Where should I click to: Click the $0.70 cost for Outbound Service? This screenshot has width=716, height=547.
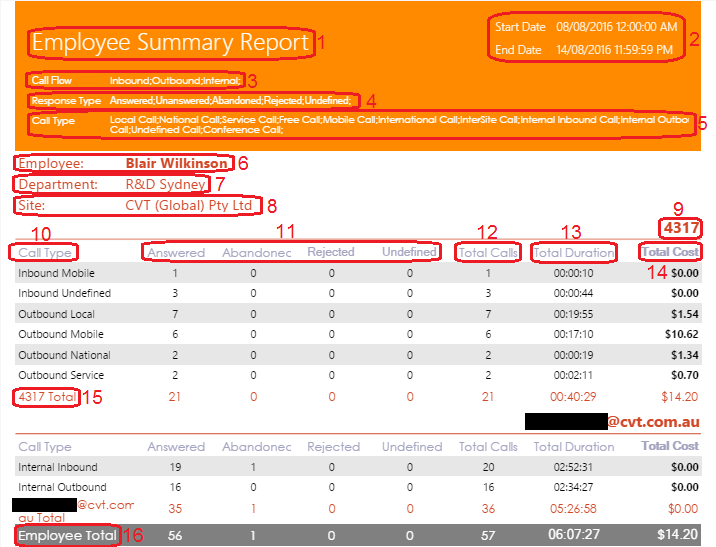point(684,375)
